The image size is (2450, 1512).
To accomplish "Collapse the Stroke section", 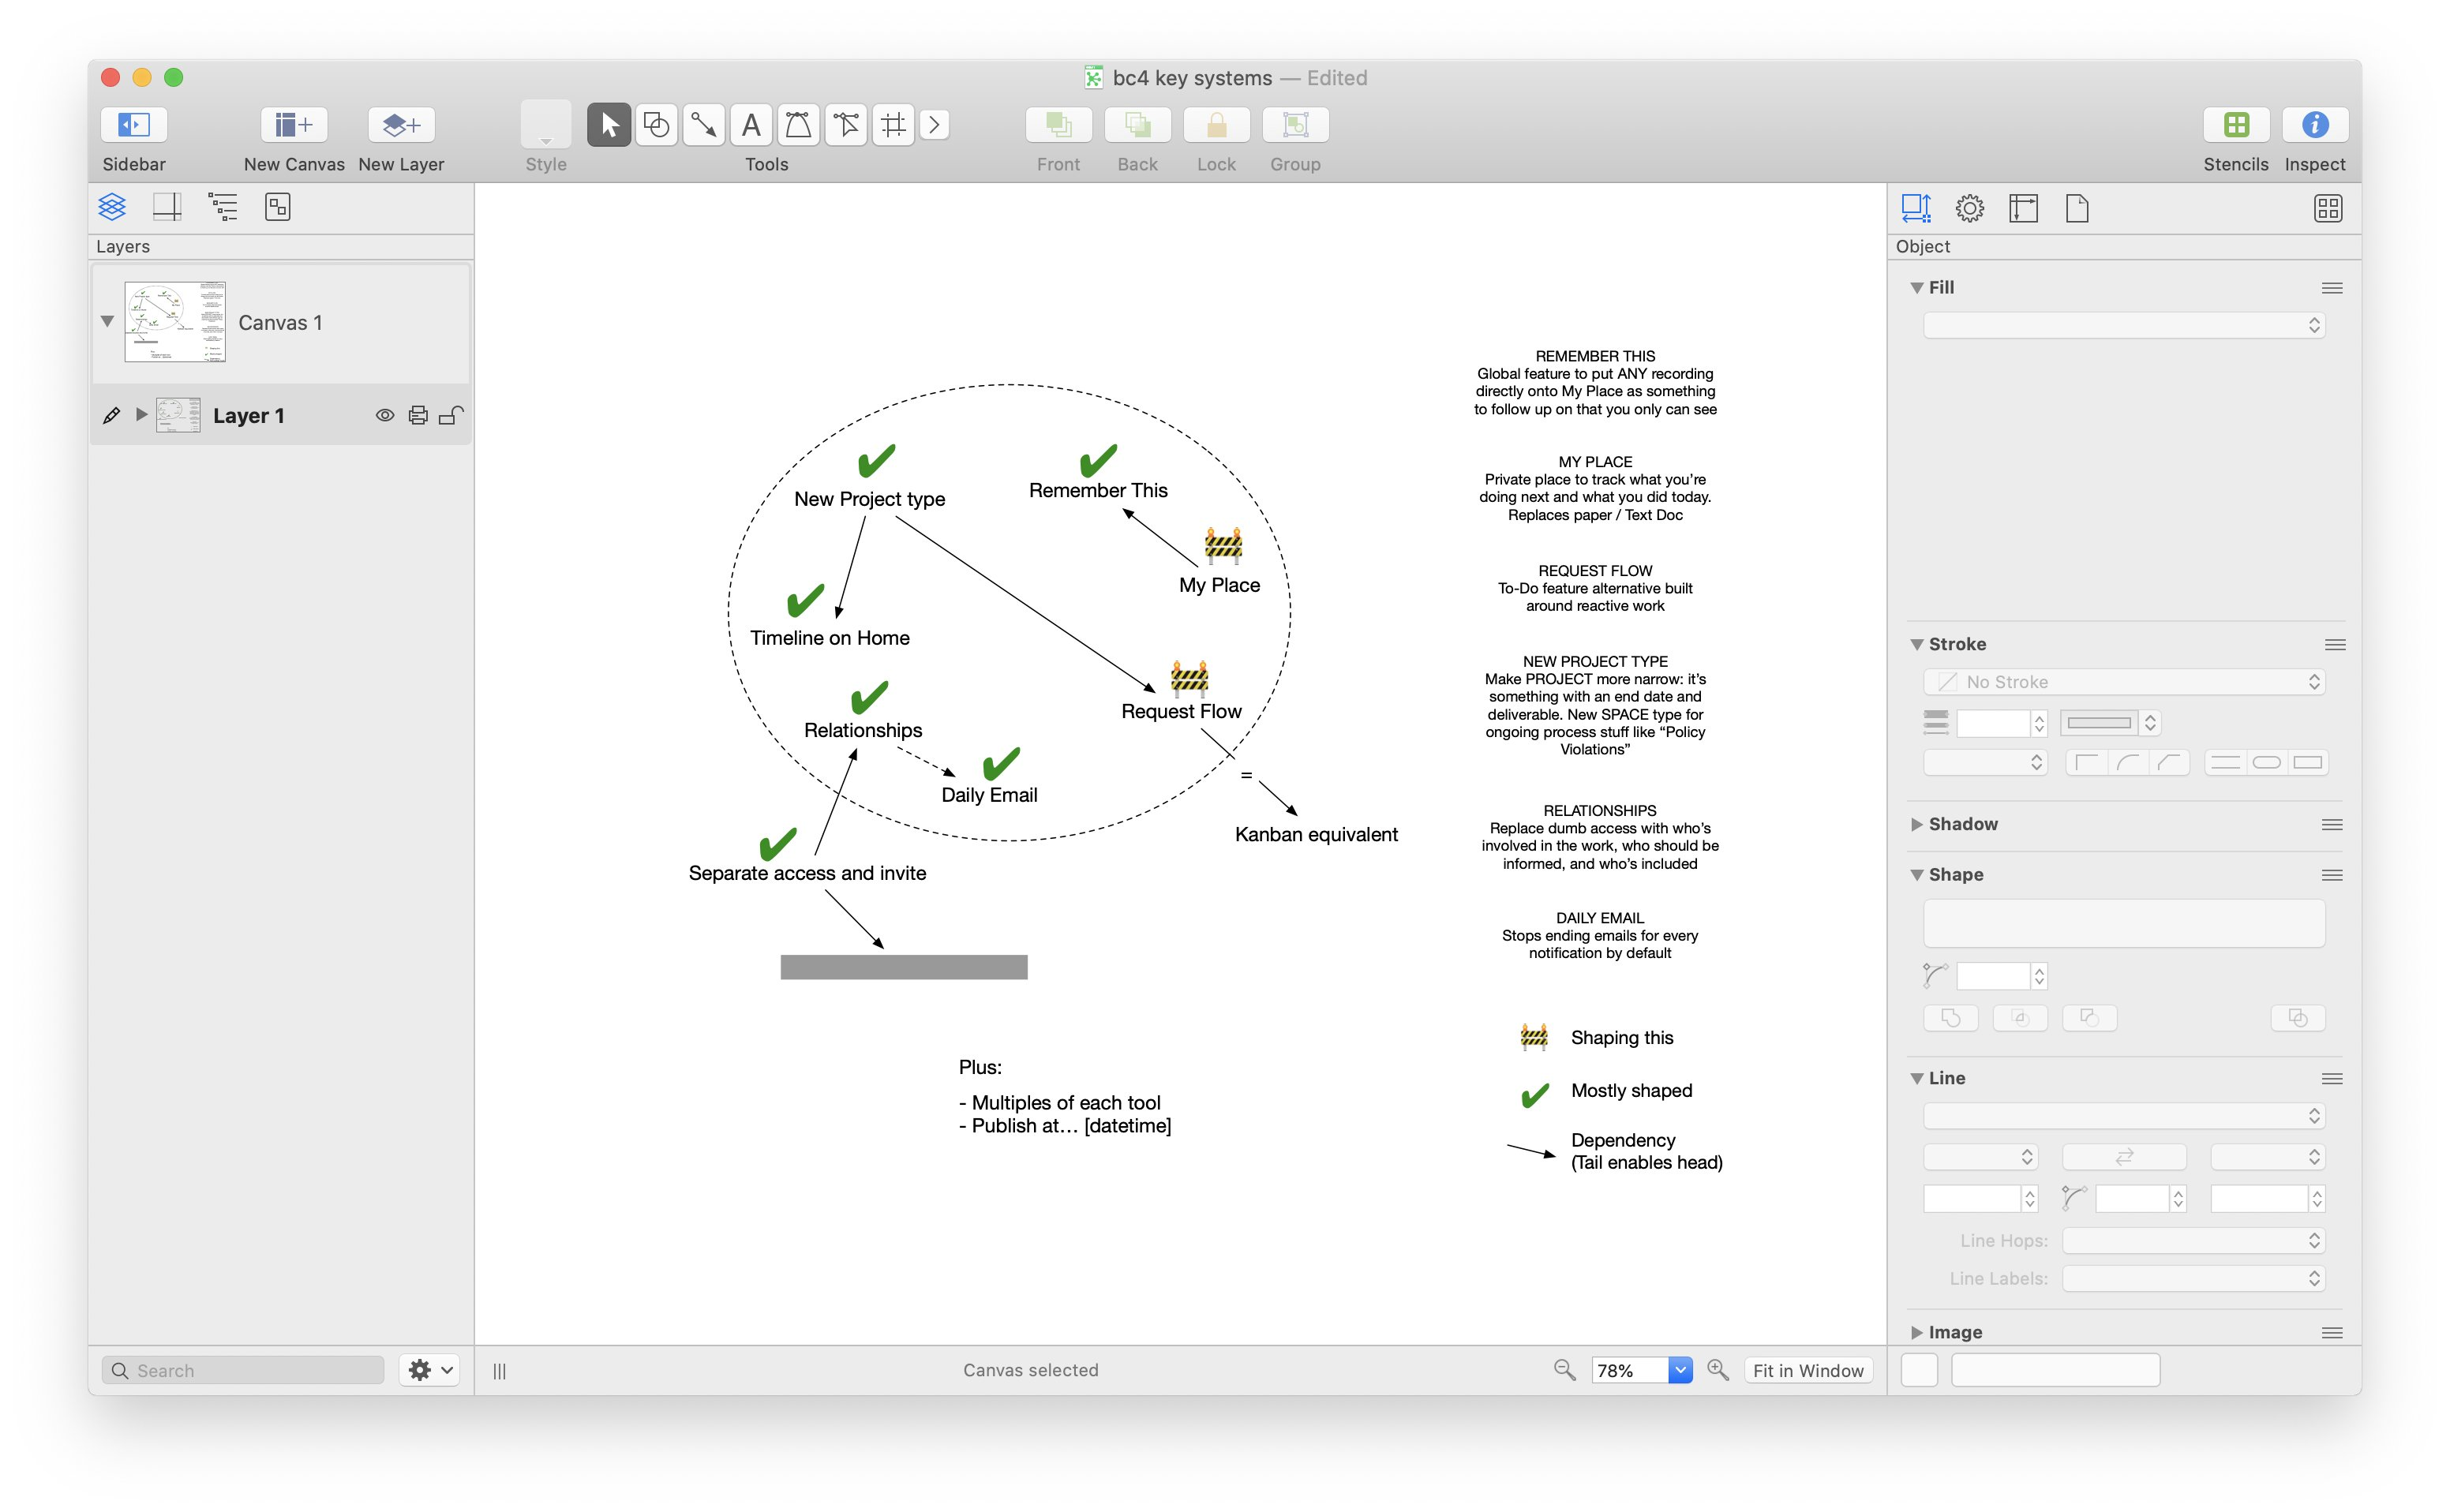I will [x=1917, y=645].
